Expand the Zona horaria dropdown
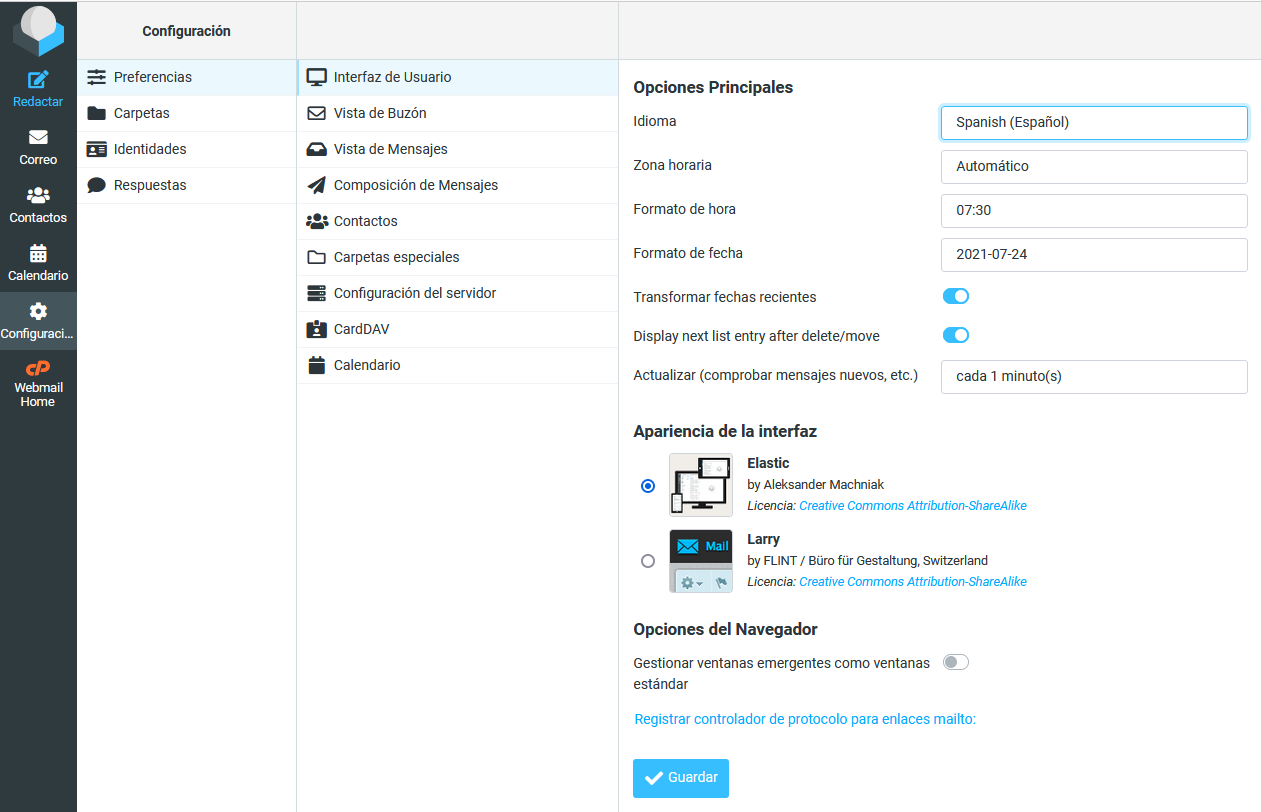 1093,166
